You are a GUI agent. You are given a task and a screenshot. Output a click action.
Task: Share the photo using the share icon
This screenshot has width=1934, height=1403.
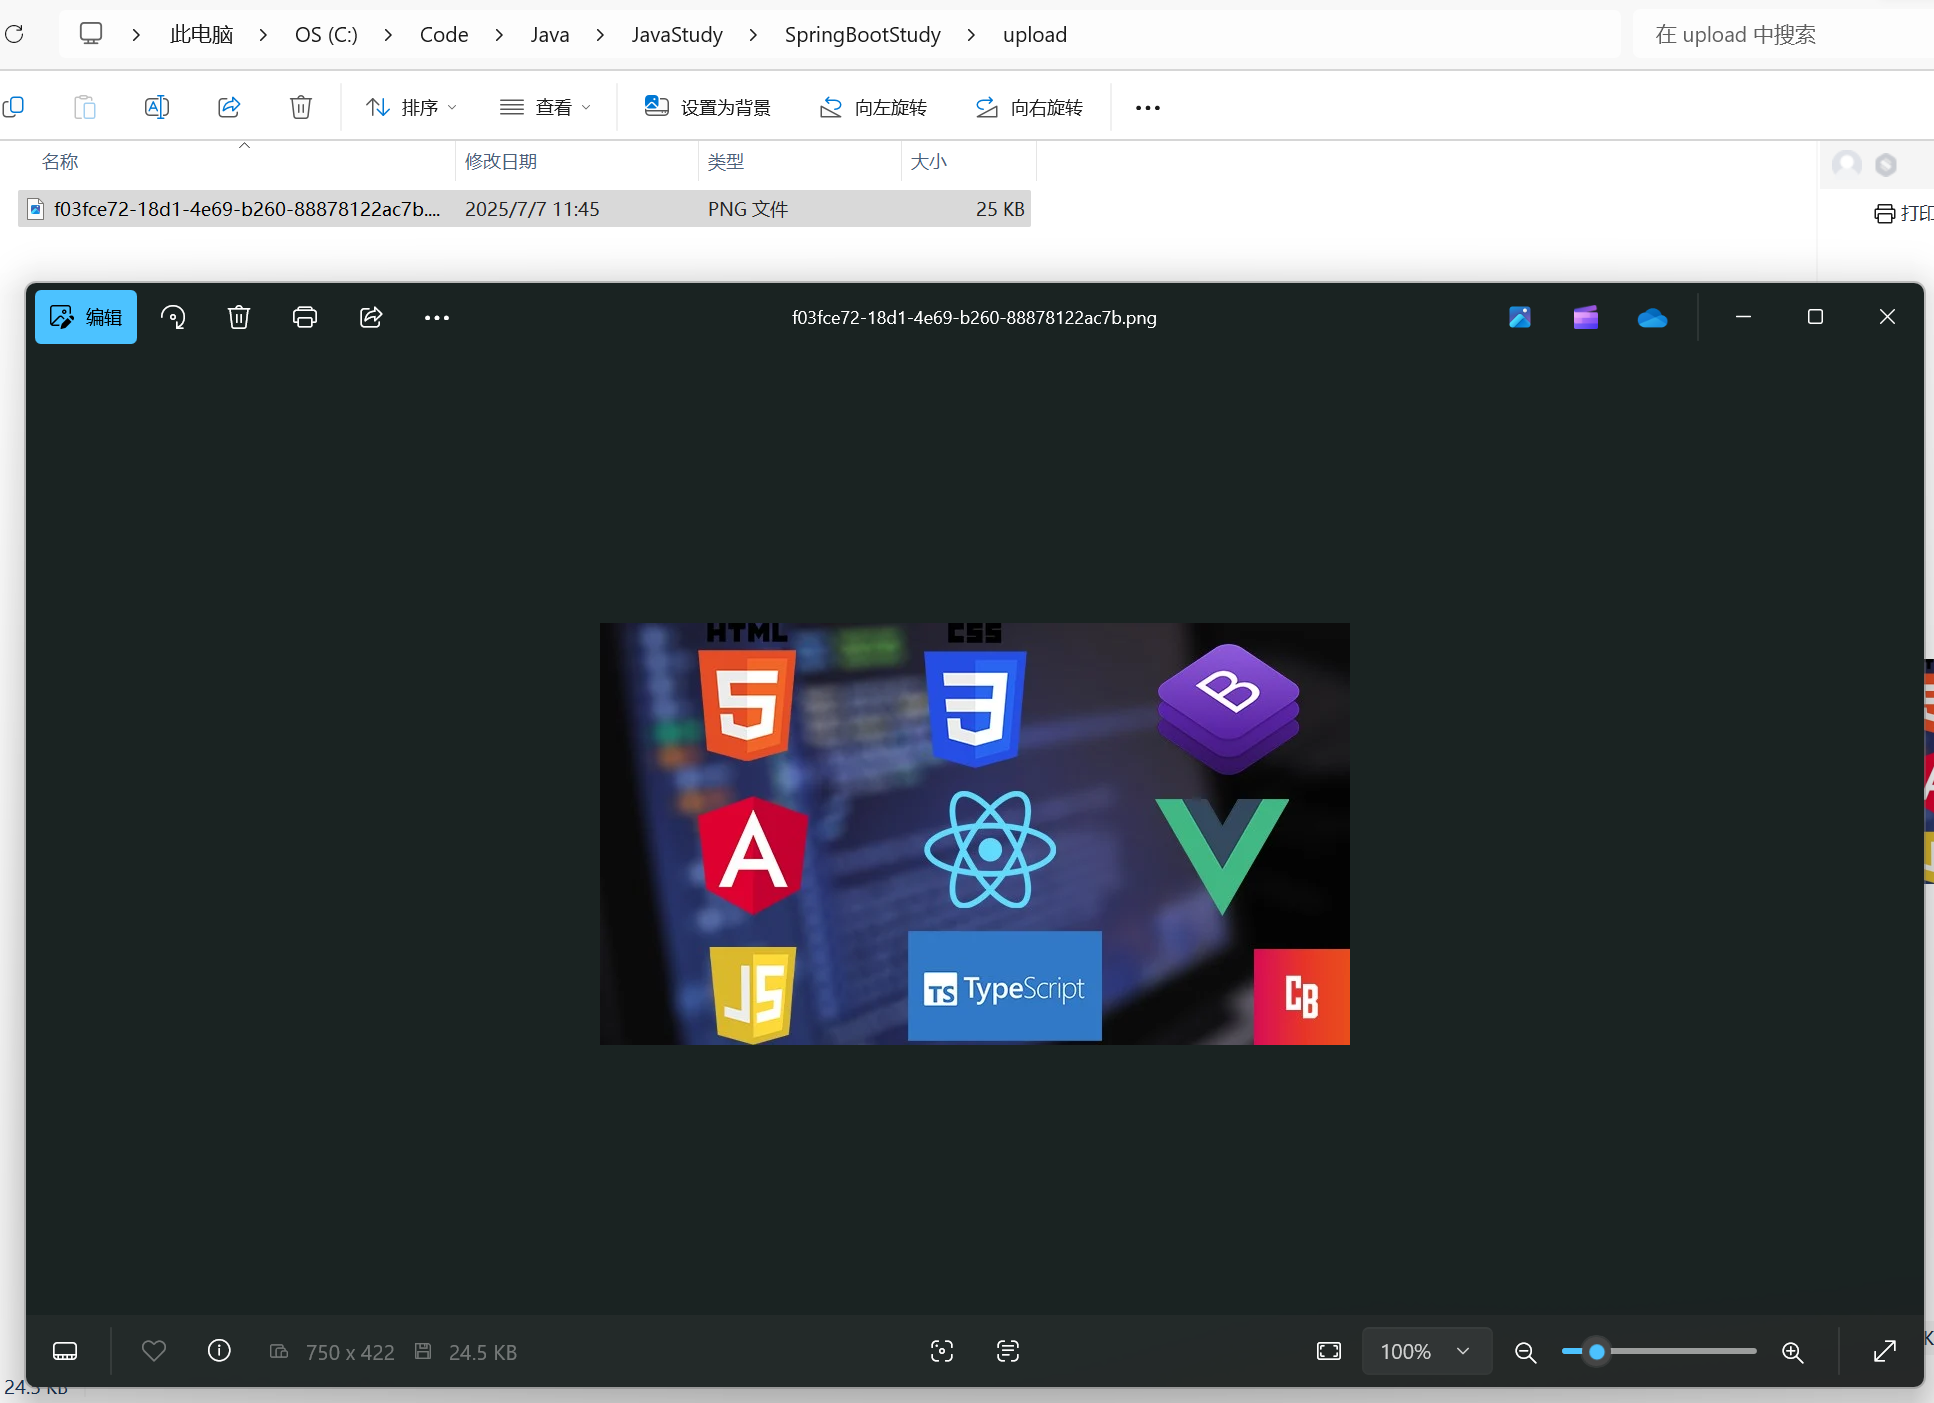click(x=371, y=317)
